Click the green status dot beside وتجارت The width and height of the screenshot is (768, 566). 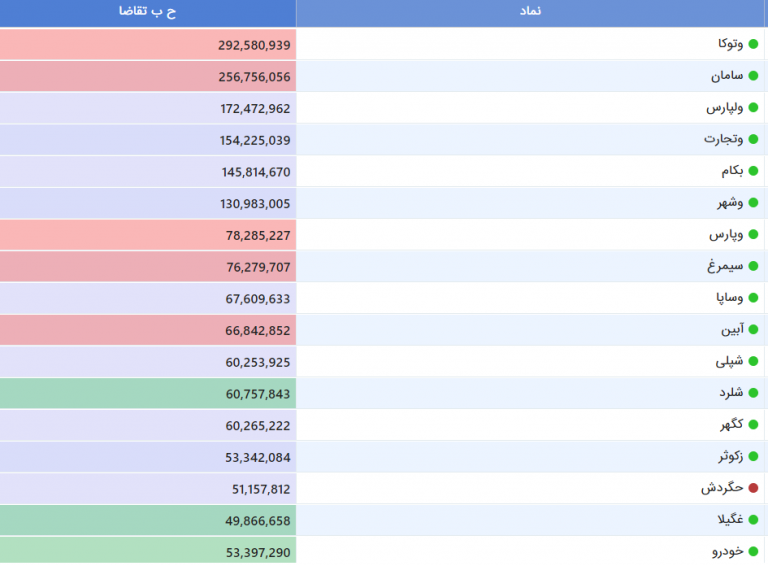(753, 140)
